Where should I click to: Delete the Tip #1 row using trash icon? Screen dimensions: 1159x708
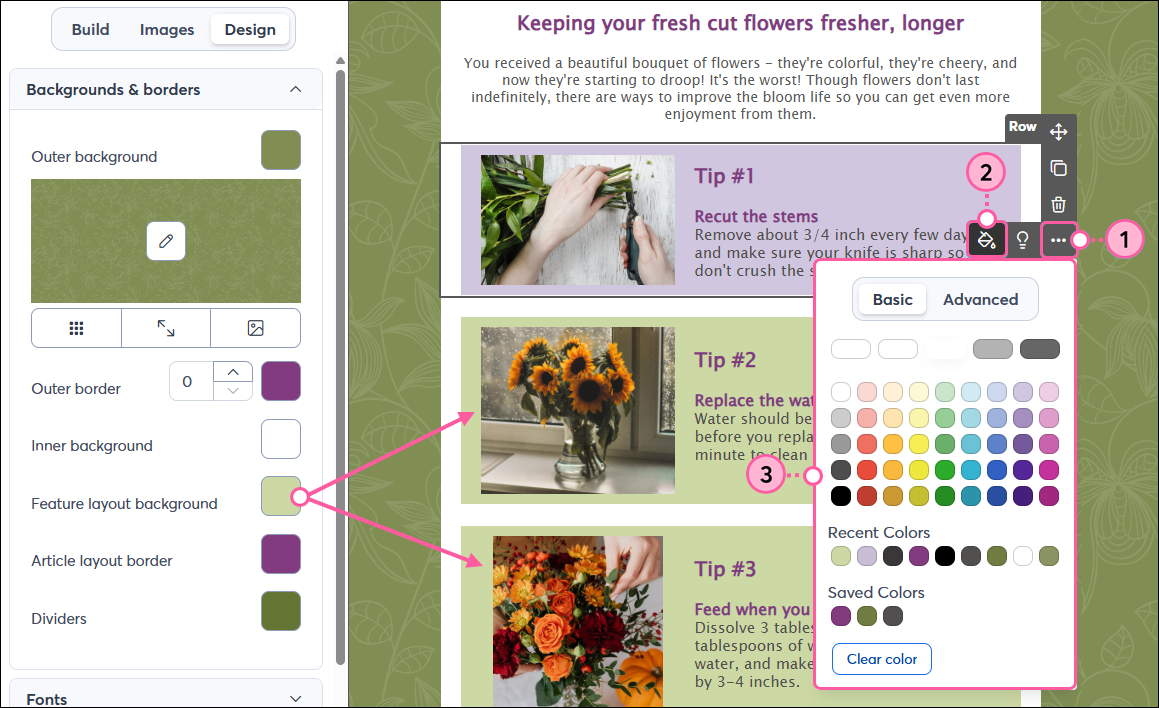1058,204
